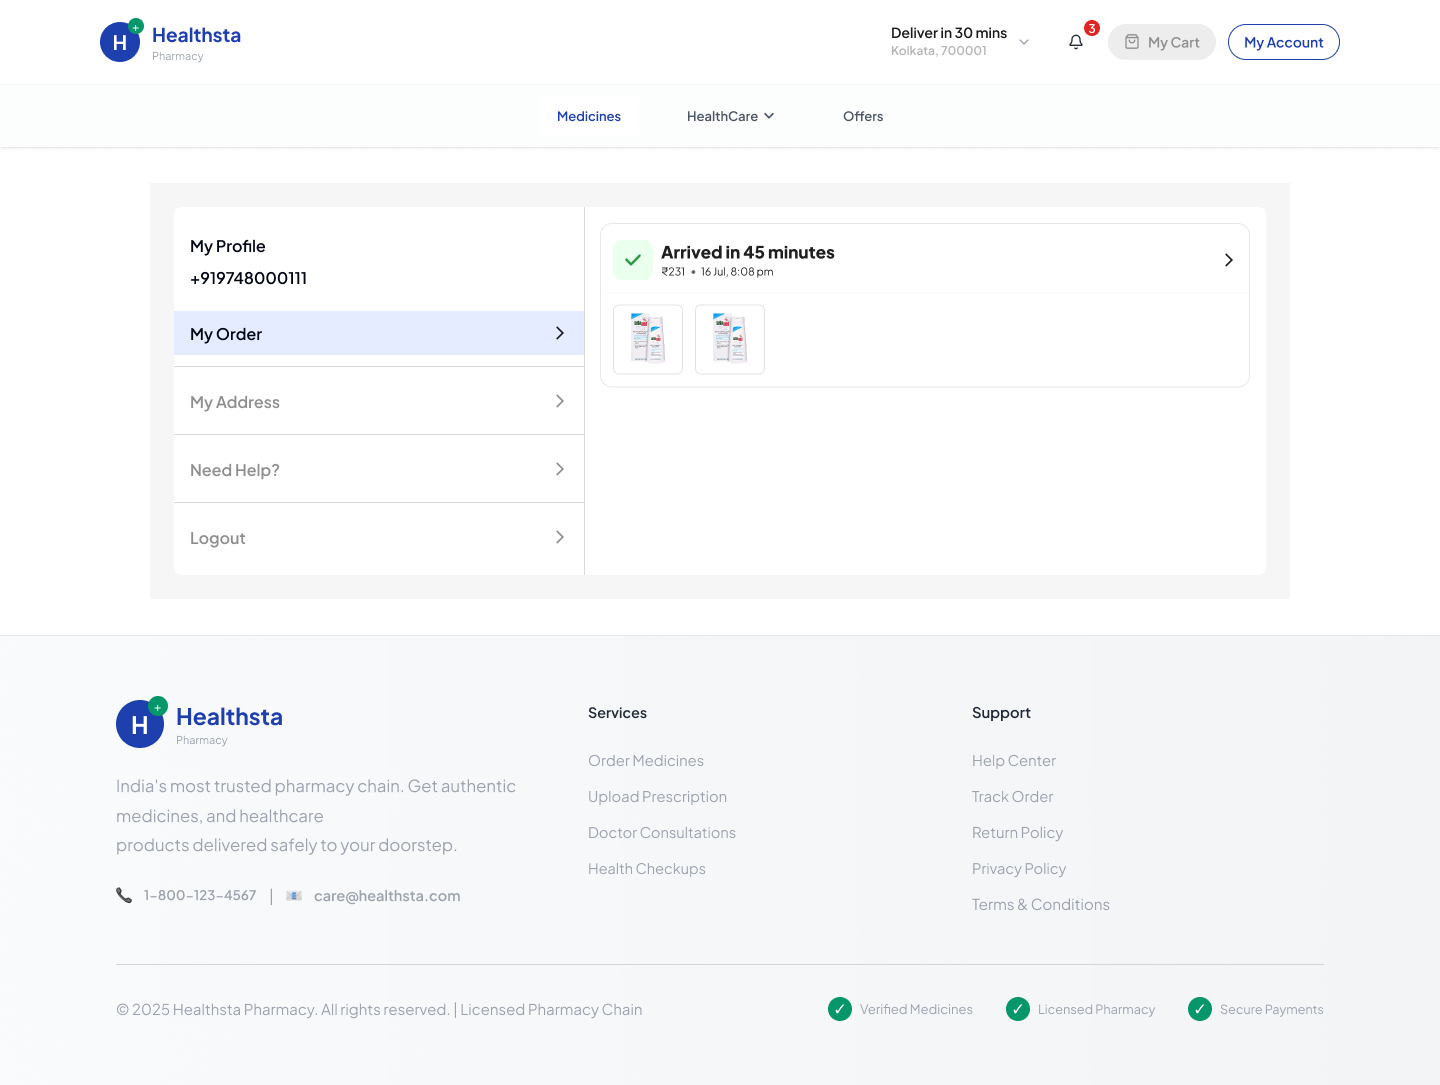Select Logout from the sidebar
This screenshot has height=1085, width=1440.
pyautogui.click(x=378, y=538)
